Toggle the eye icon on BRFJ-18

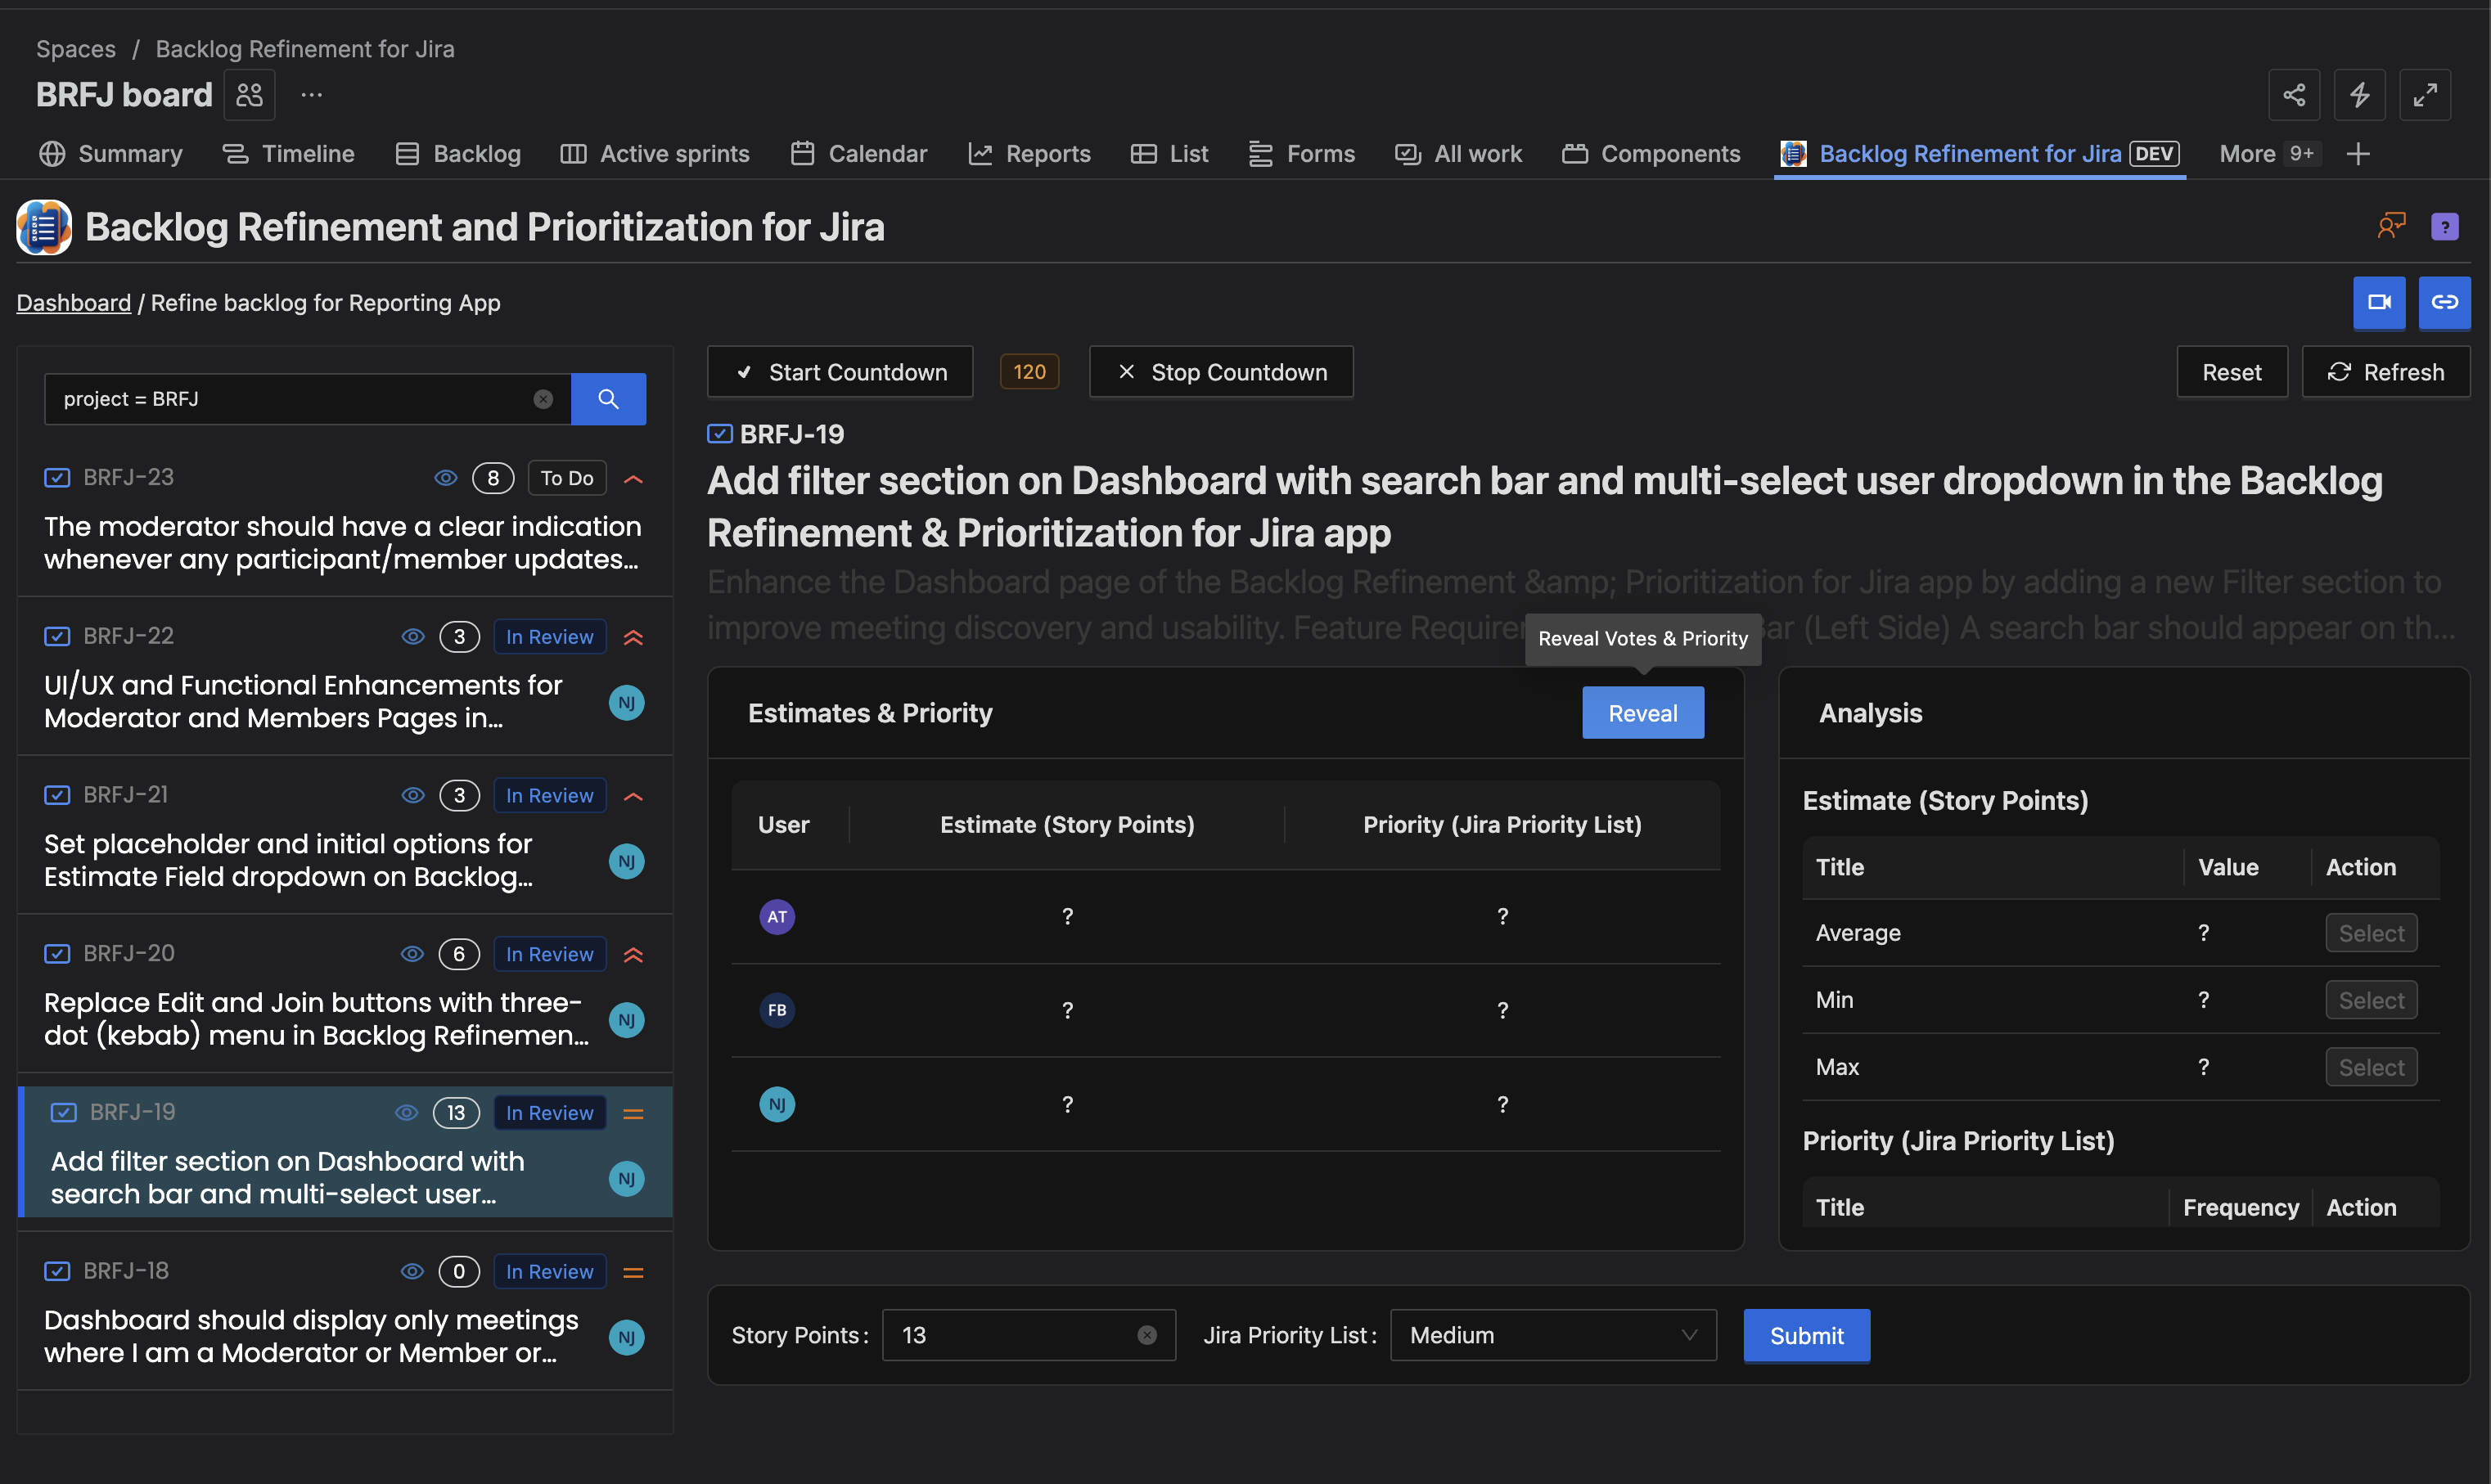[x=412, y=1272]
